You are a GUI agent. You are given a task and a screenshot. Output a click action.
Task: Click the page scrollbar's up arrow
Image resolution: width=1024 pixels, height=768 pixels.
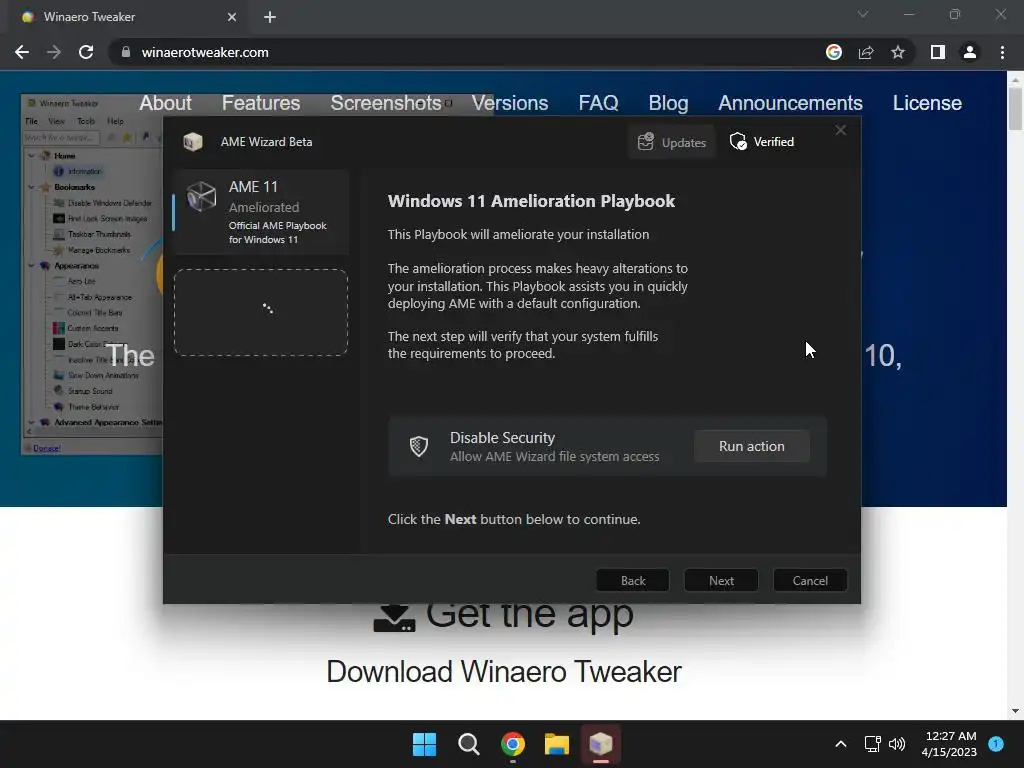coord(1015,80)
